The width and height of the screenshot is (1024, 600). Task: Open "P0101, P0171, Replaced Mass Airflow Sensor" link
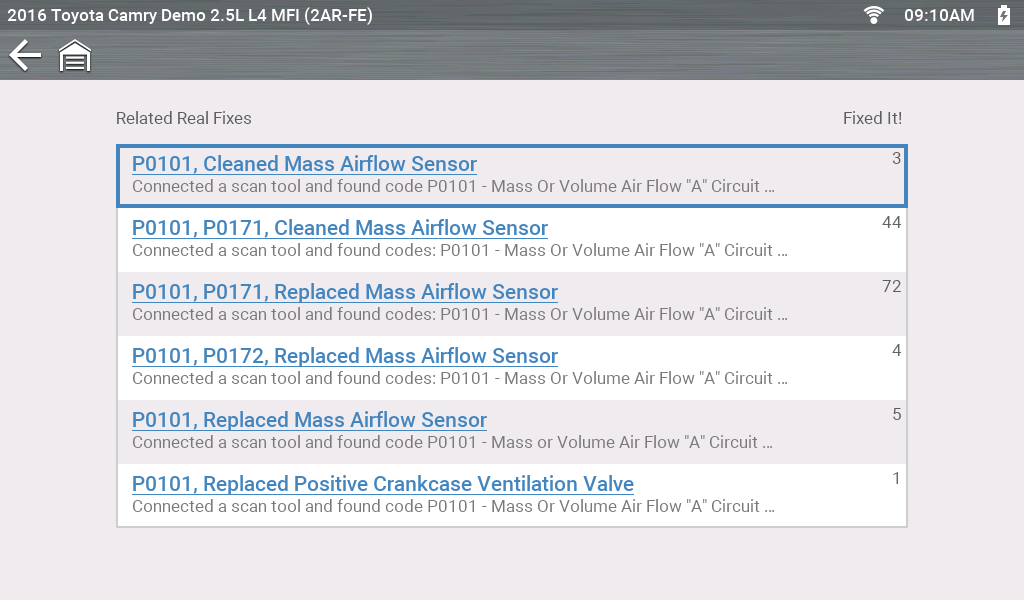coord(345,292)
